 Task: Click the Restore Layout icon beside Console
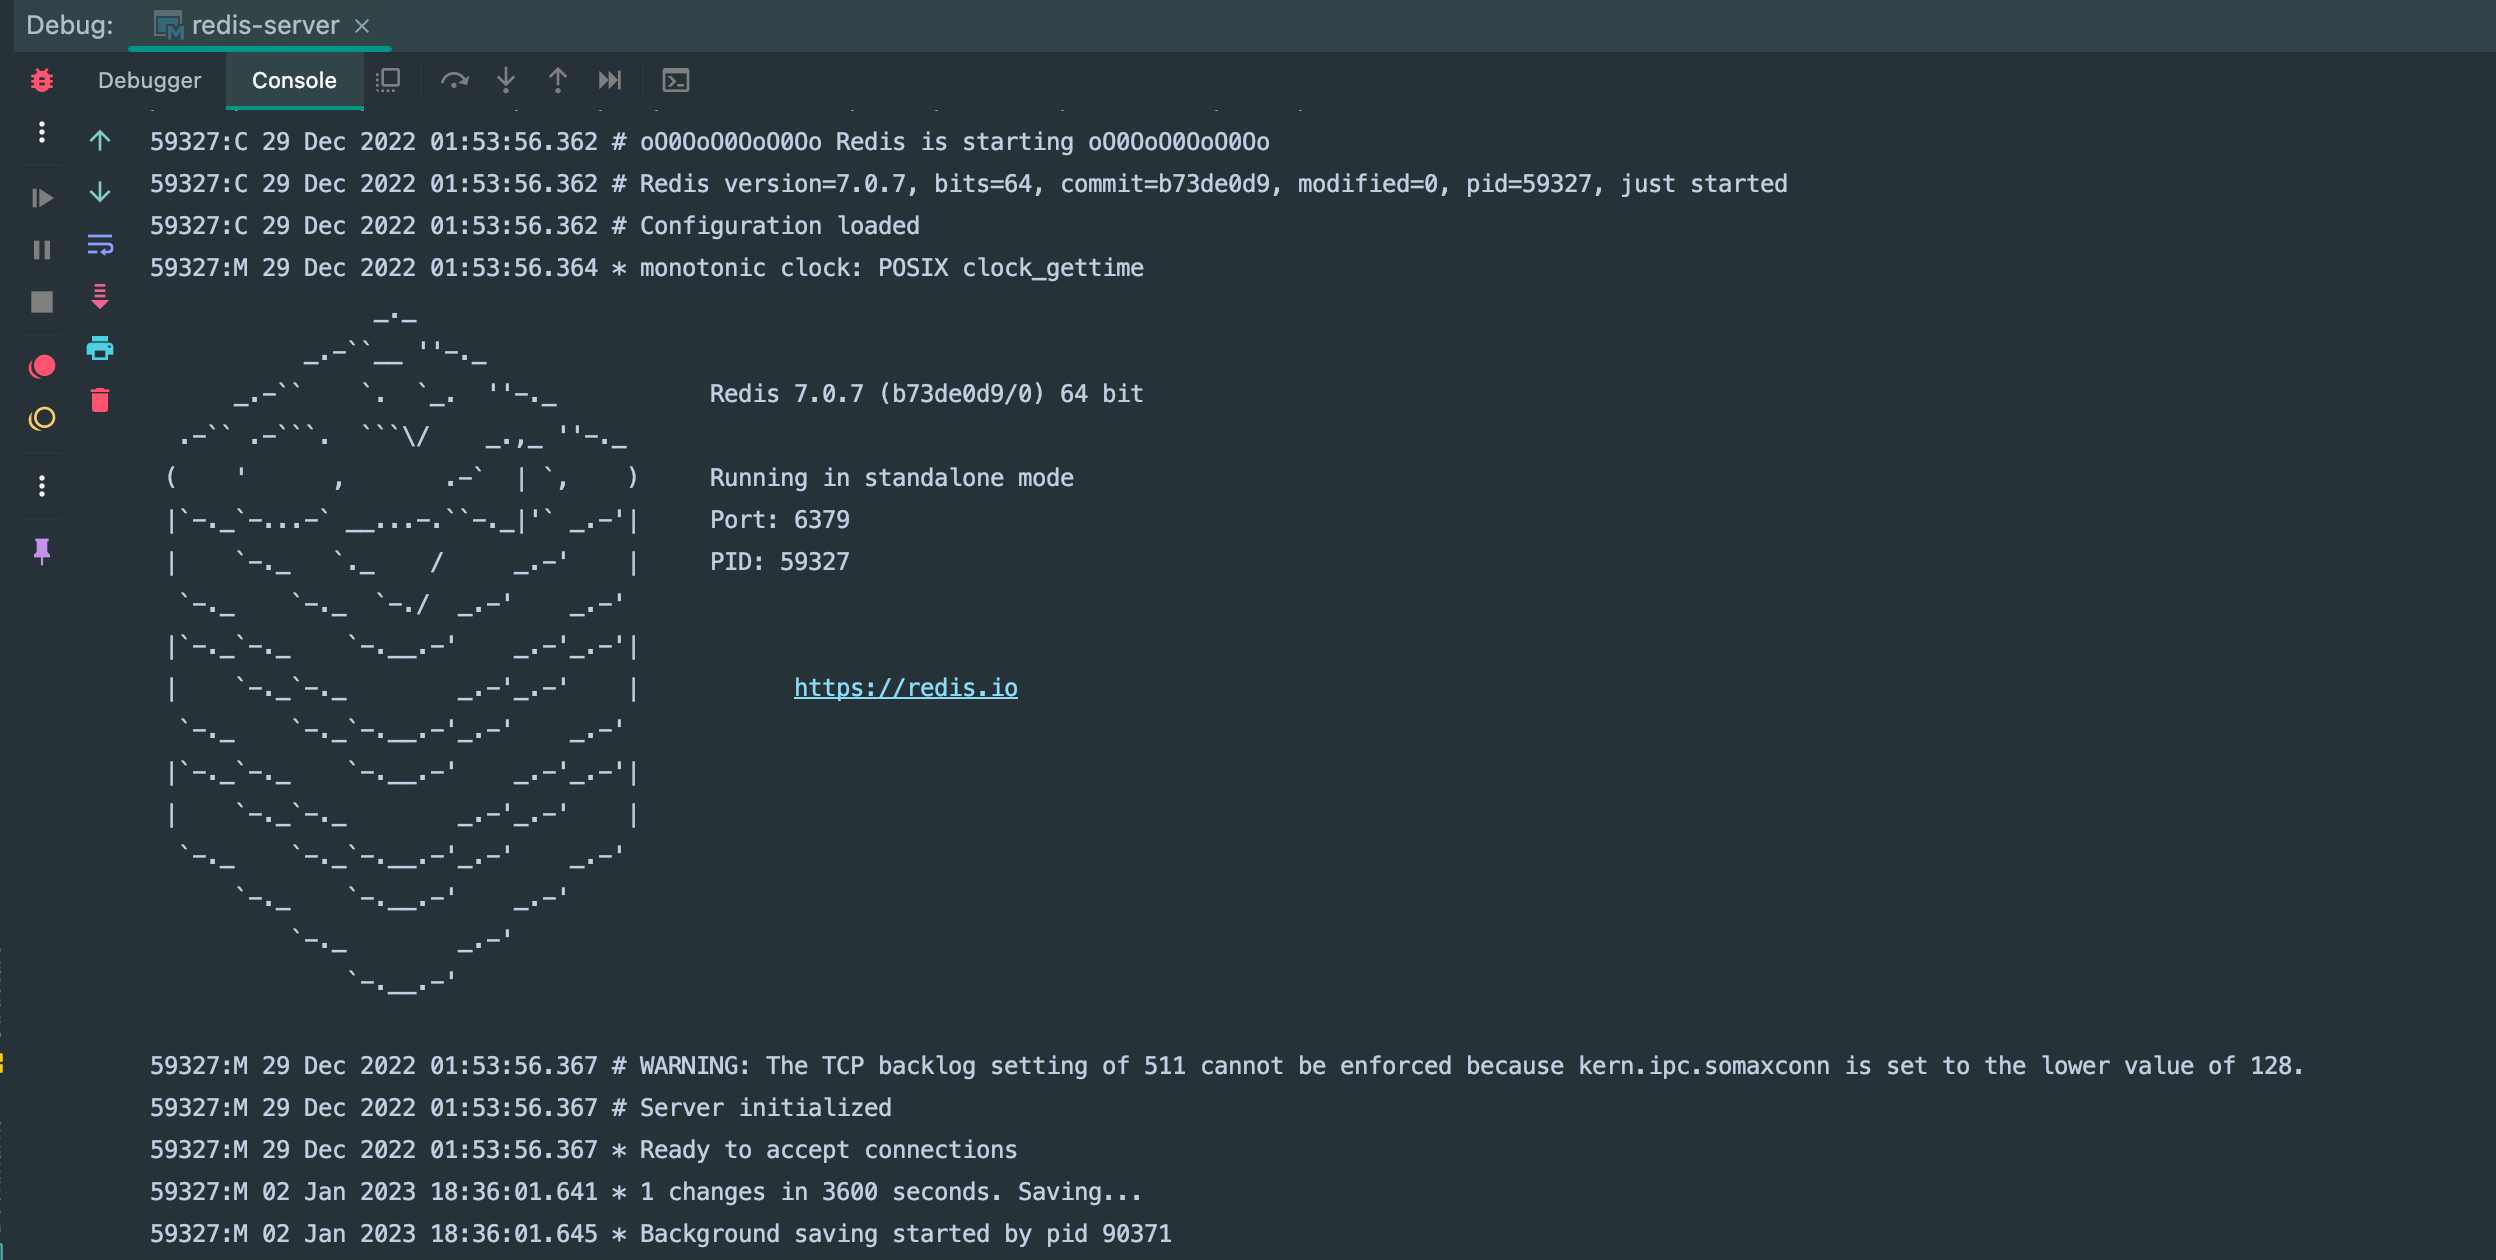[x=388, y=80]
